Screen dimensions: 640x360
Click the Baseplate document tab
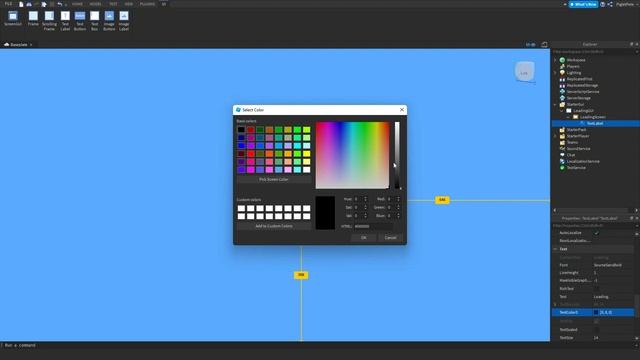pos(18,44)
